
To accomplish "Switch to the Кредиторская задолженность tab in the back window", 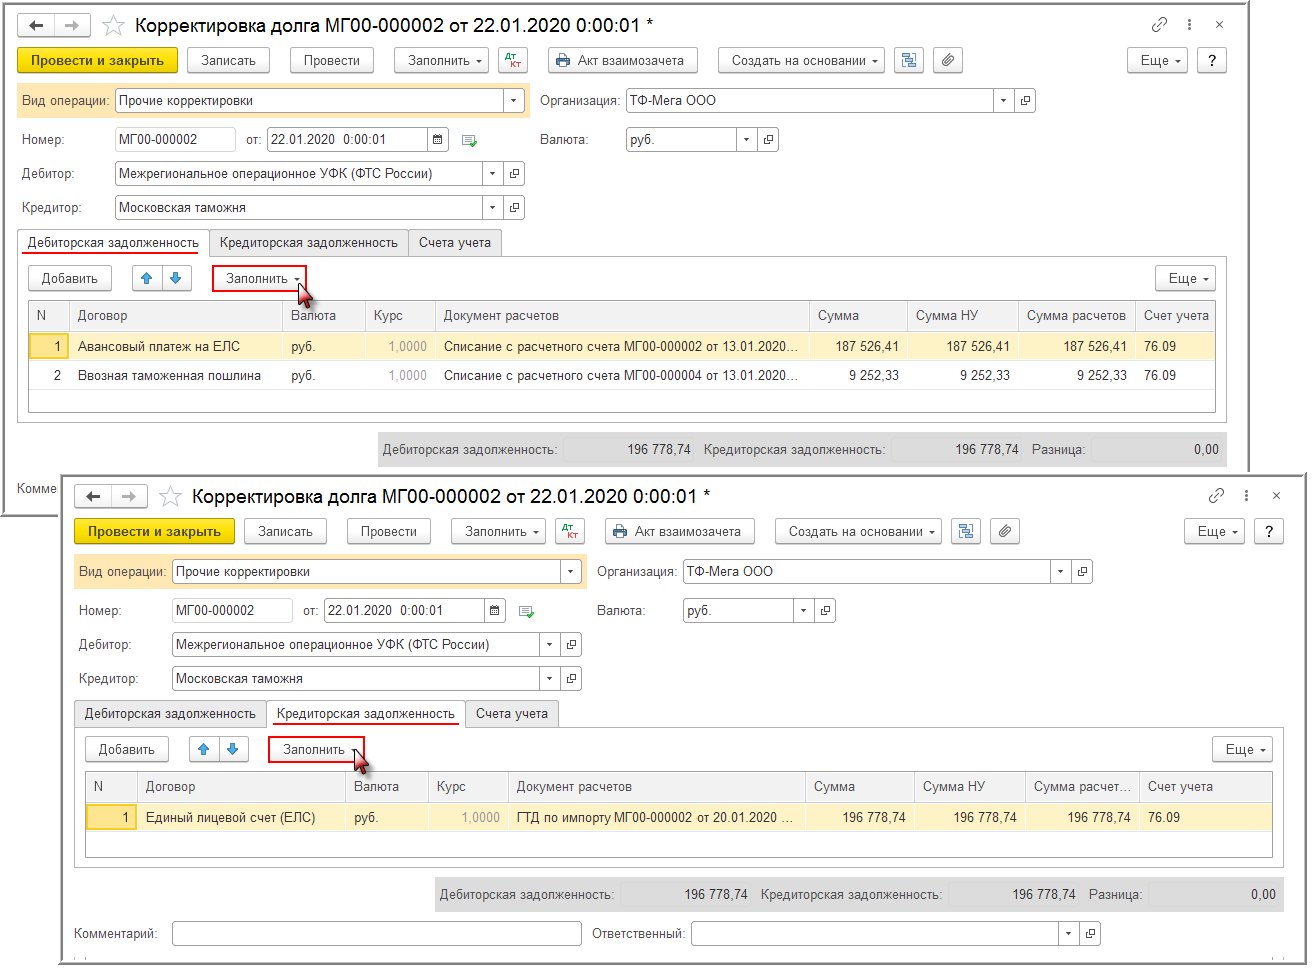I will 309,243.
